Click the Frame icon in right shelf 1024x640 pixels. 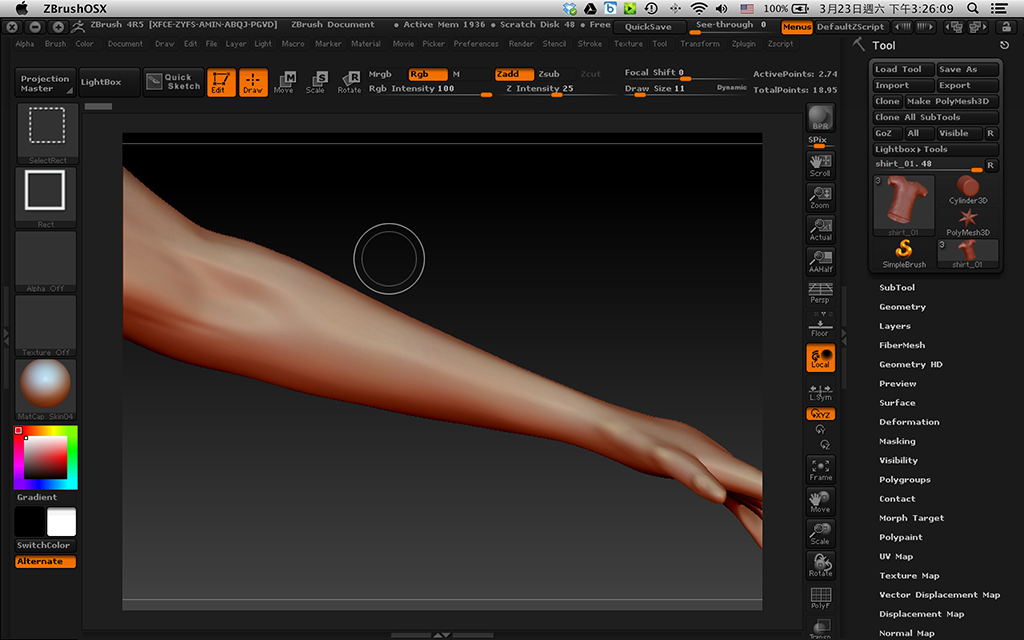point(820,469)
